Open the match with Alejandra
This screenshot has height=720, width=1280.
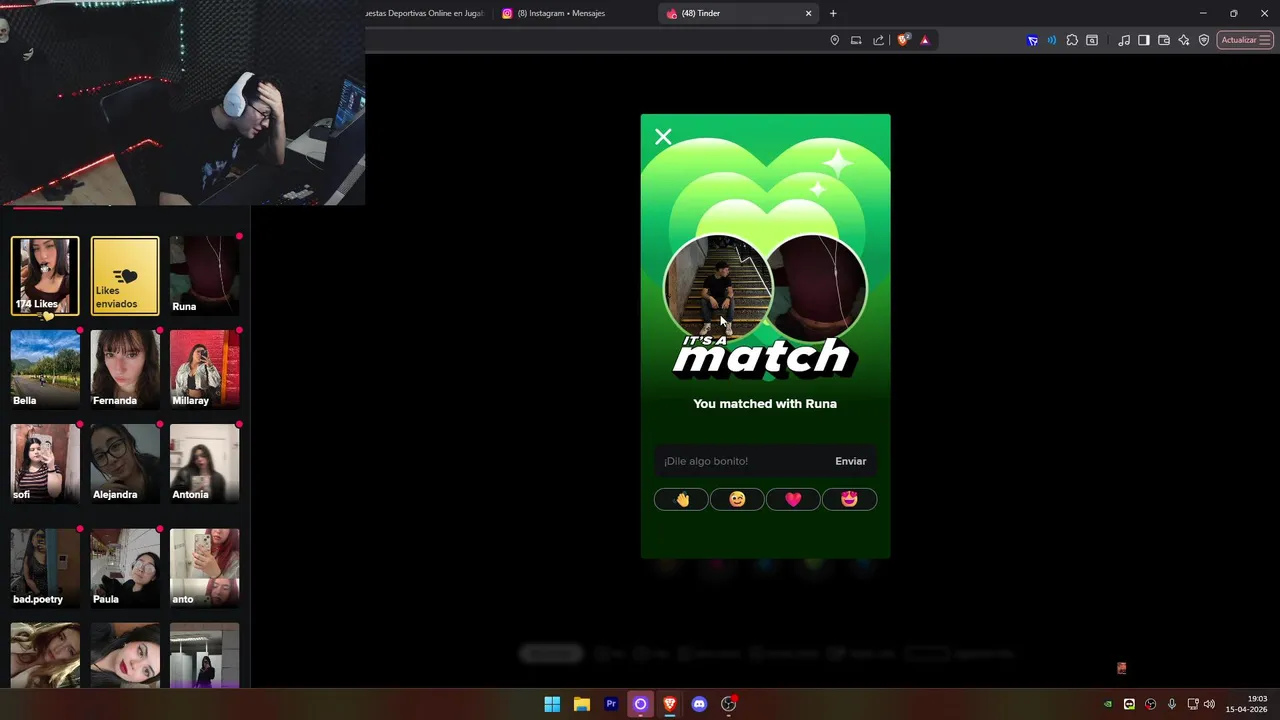click(125, 464)
